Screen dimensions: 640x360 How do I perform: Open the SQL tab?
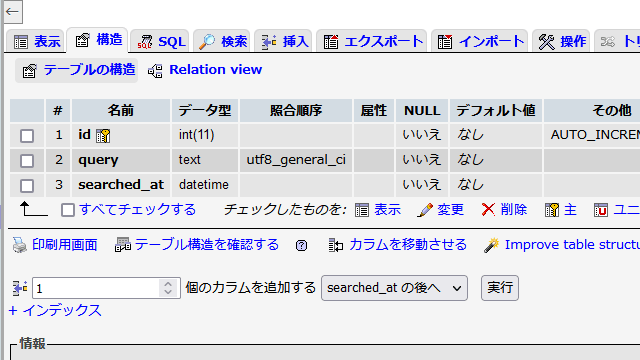tap(160, 41)
